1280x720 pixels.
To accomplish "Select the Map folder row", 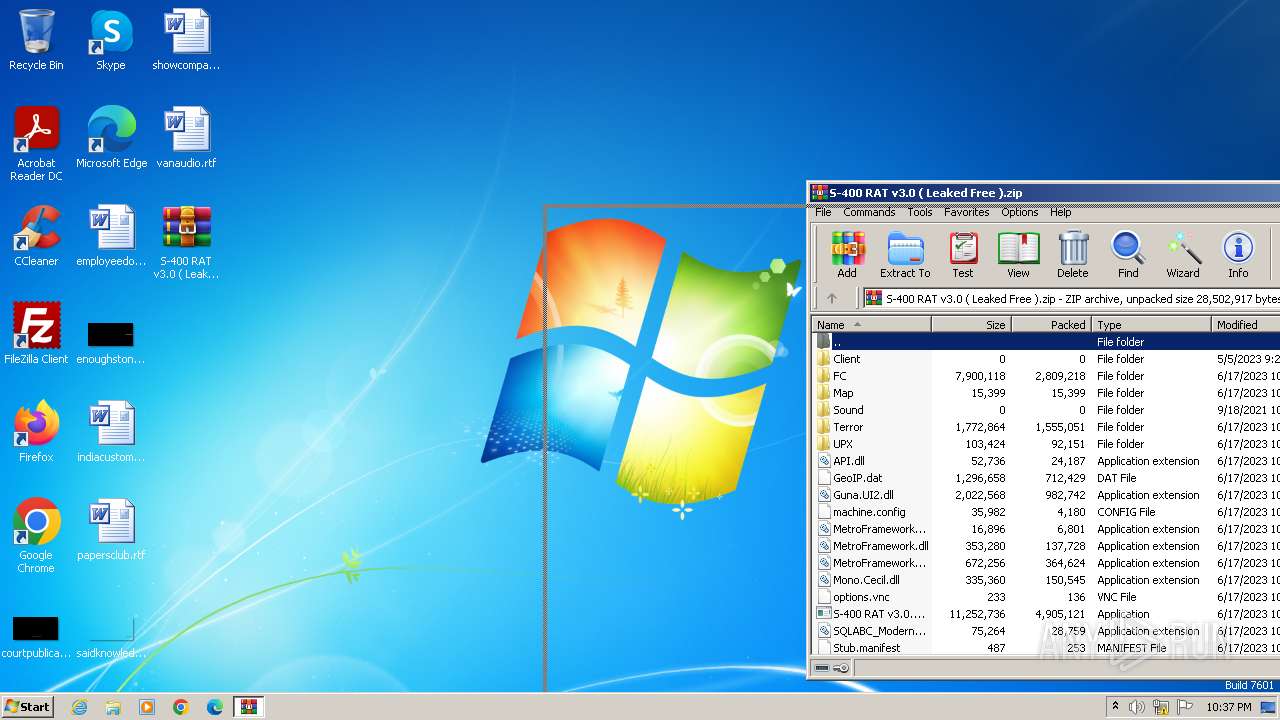I will (x=1046, y=393).
